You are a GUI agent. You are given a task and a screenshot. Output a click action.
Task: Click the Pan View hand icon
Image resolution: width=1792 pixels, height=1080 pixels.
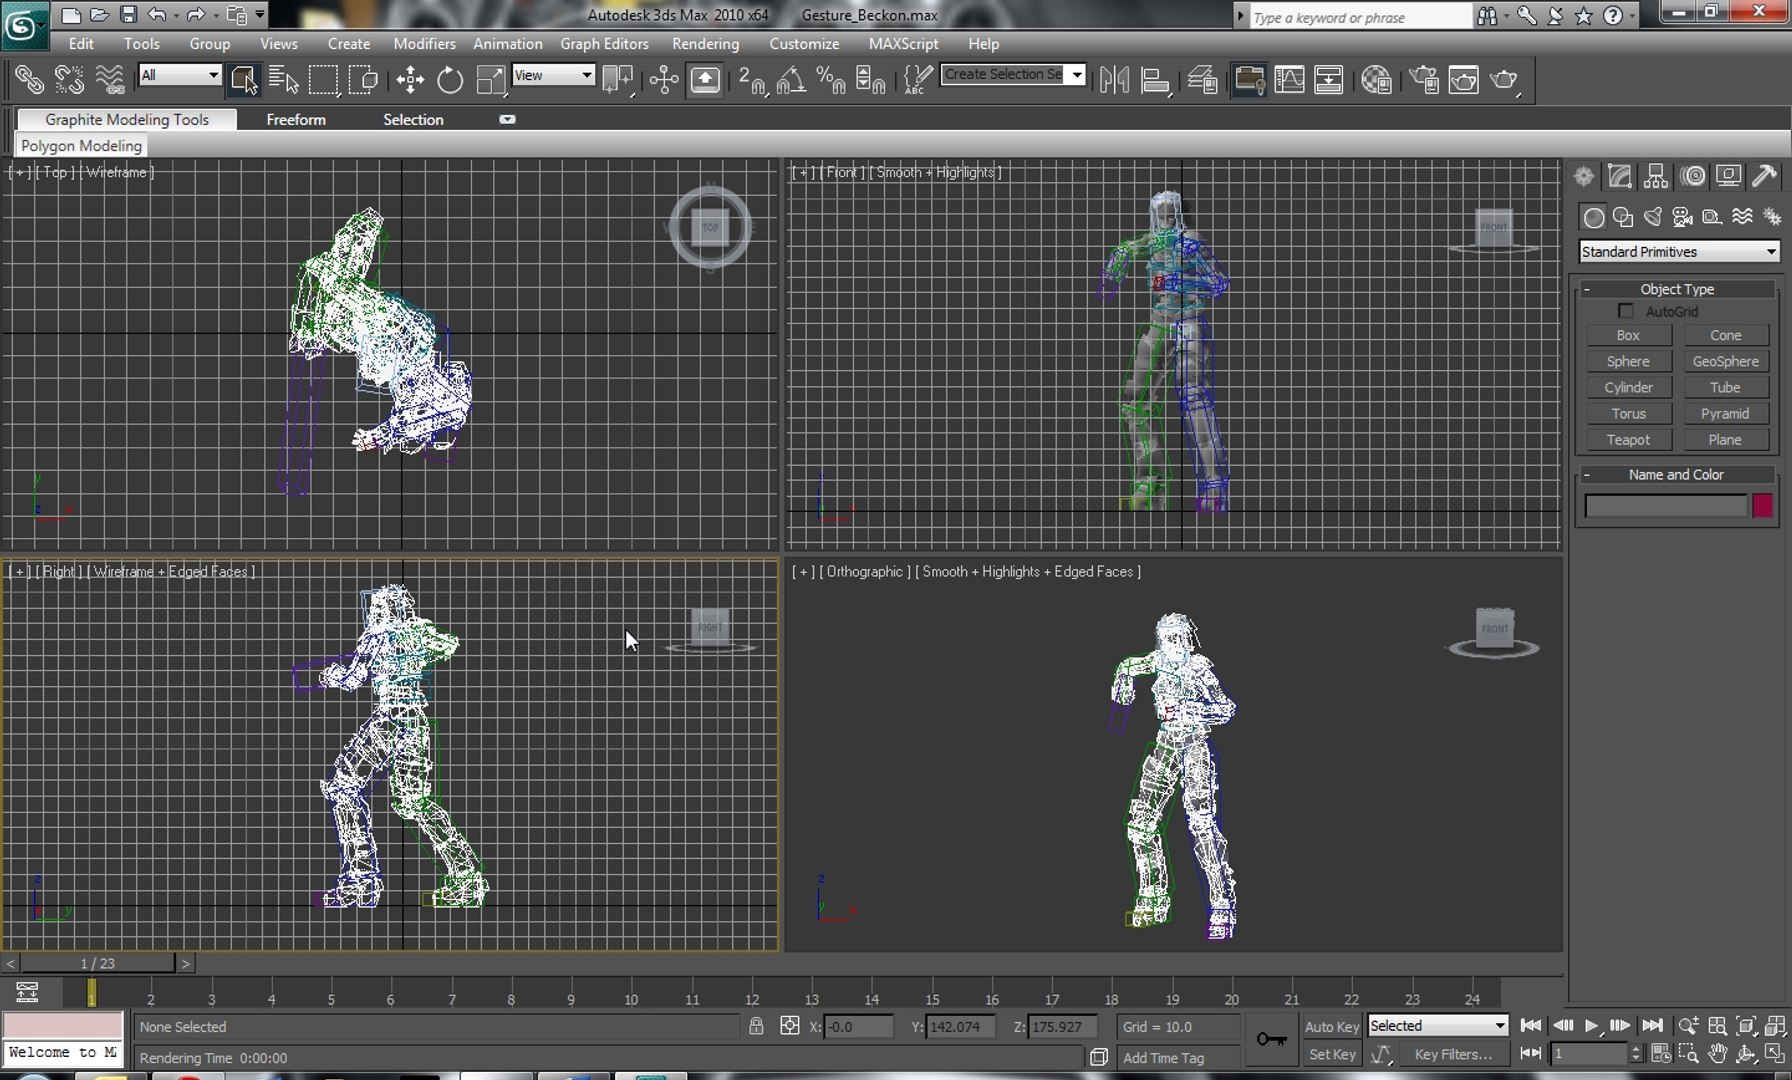coord(1717,1054)
